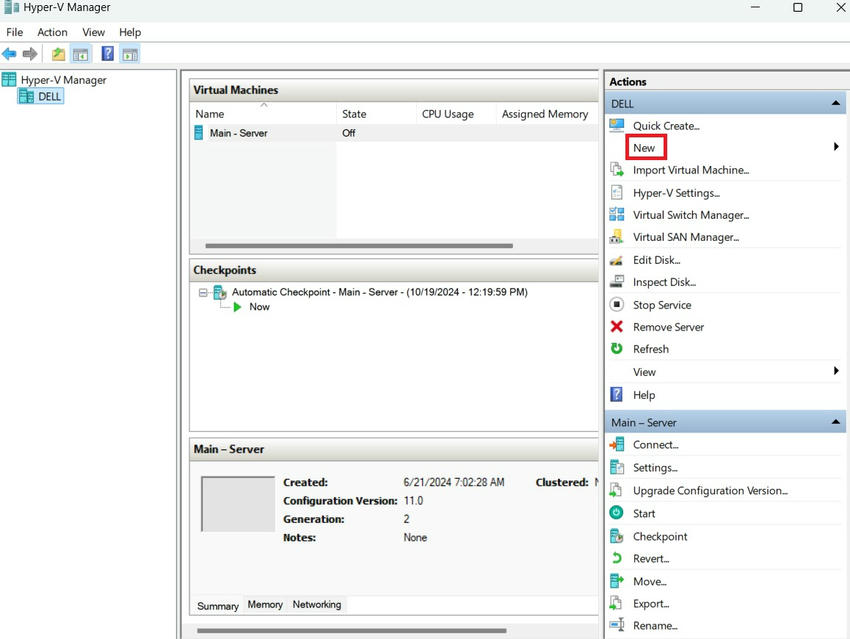Select the Automatic Checkpoint - Main - Server entry
Viewport: 850px width, 639px height.
(379, 292)
